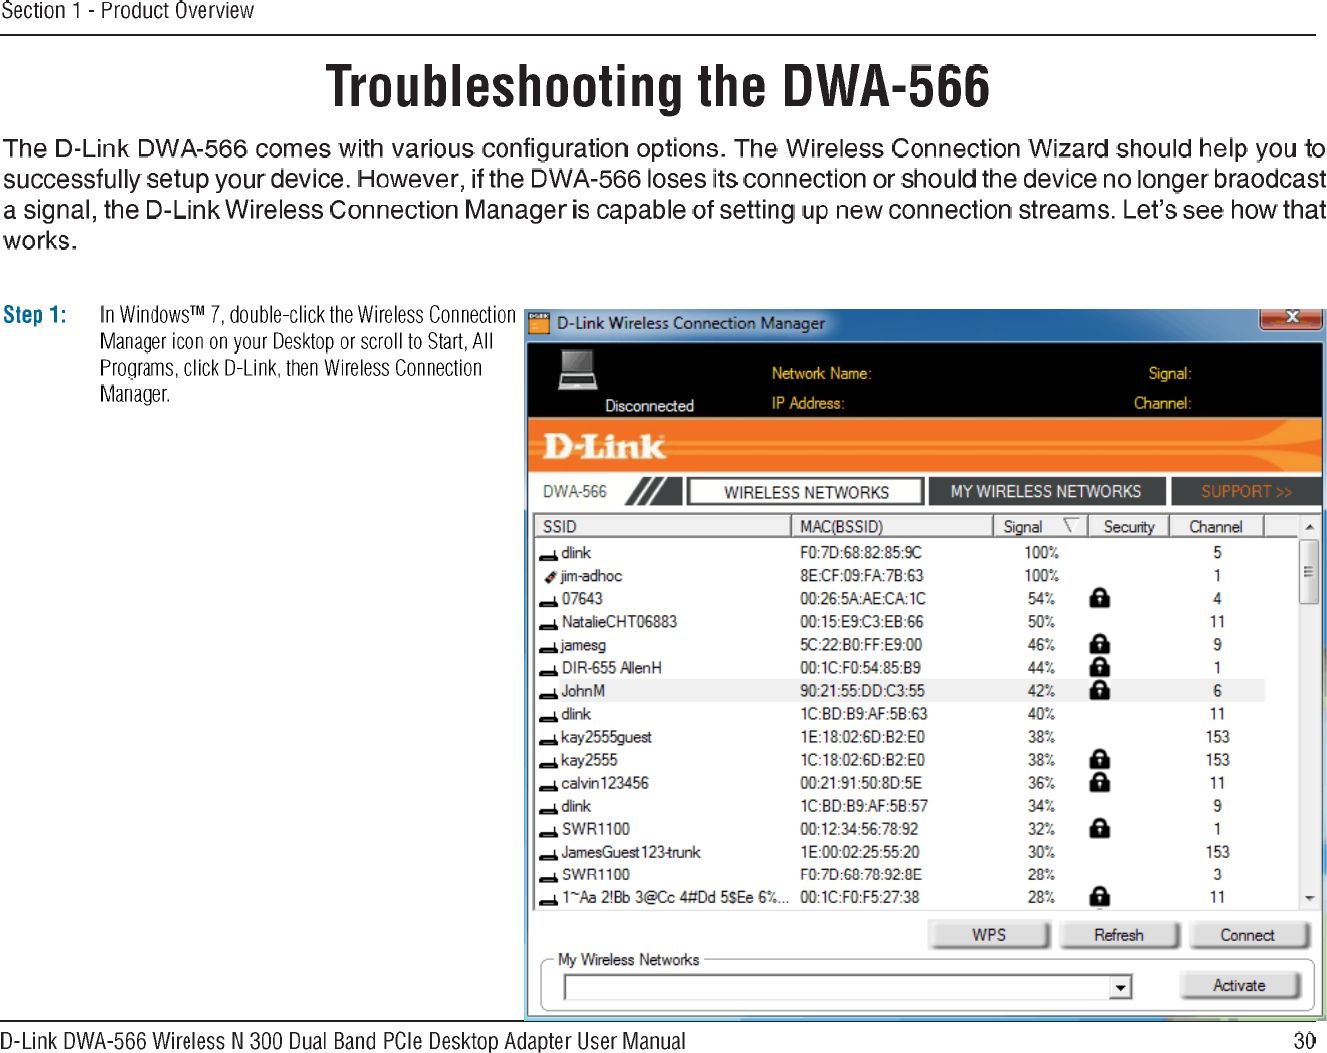Click the router icon beside JamesGuest123-trunk

548,854
